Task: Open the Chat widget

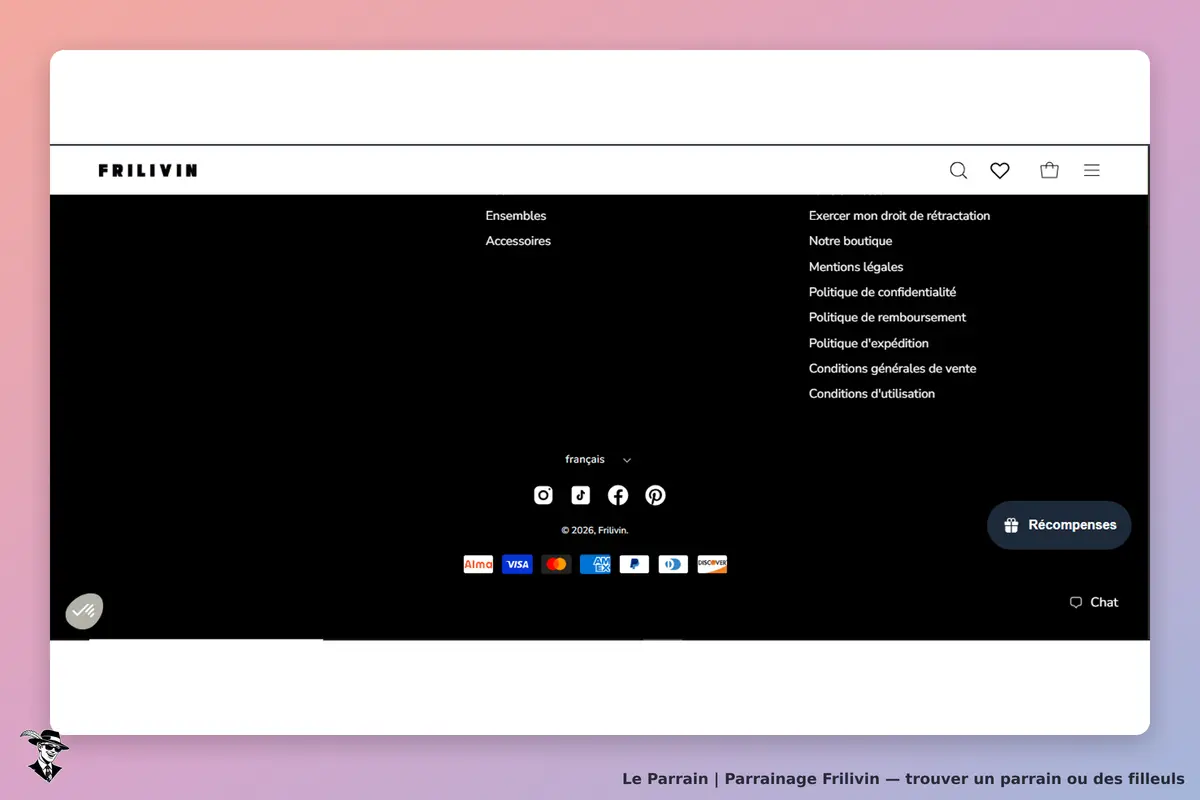Action: click(x=1094, y=602)
